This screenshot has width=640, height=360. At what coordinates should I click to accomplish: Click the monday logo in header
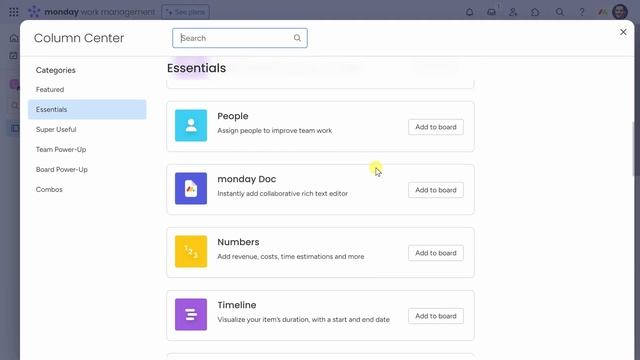91,12
